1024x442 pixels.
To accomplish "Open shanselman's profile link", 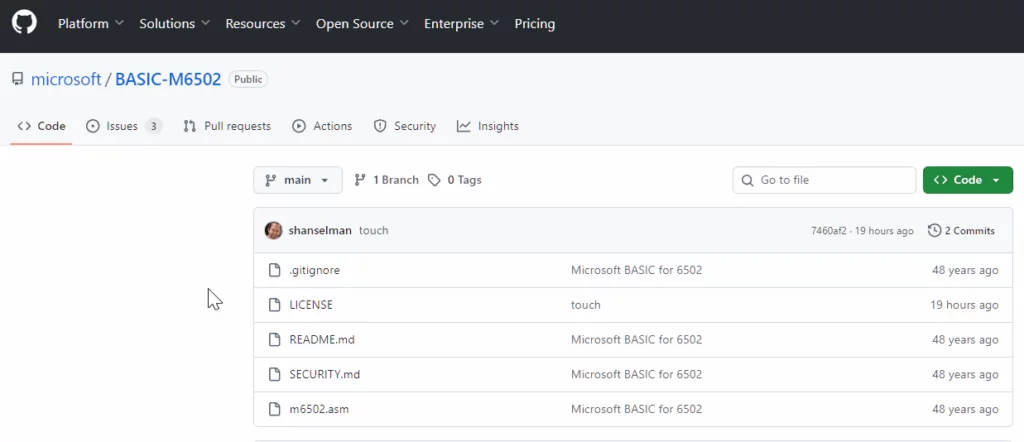I will click(320, 230).
